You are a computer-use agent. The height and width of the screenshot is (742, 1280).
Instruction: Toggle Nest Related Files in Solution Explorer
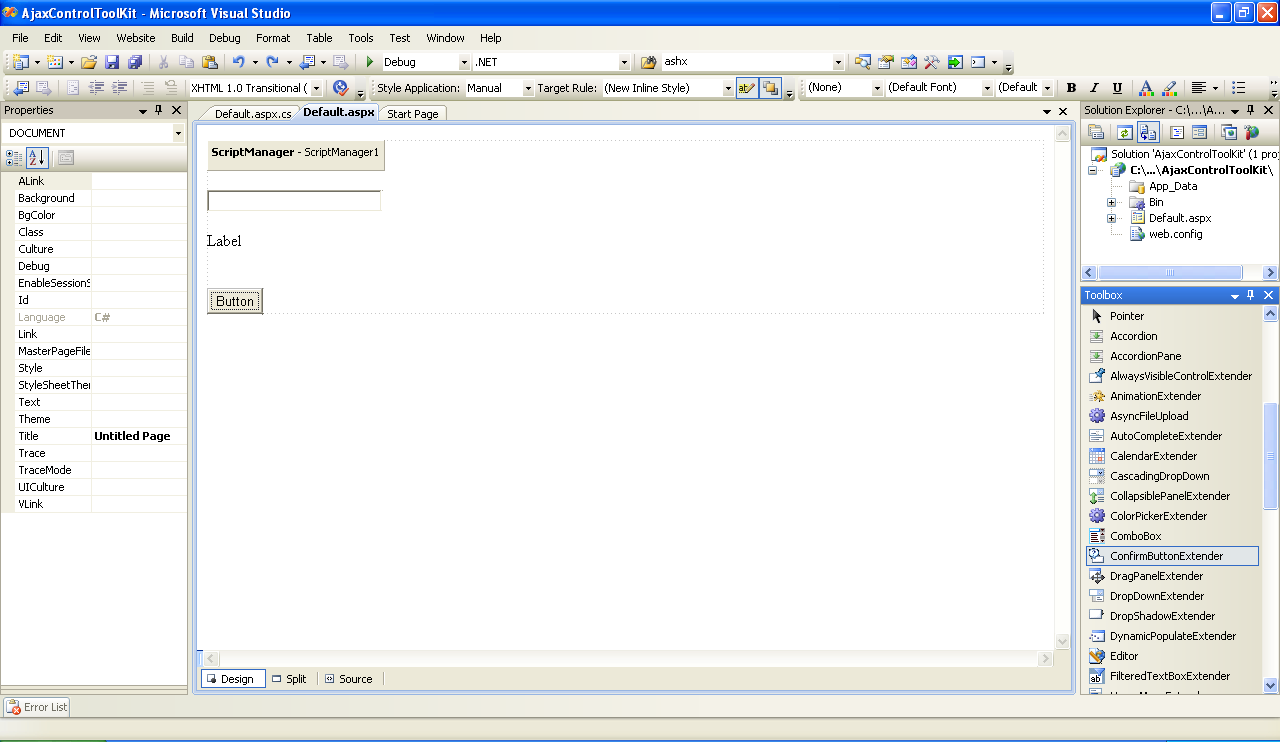[1148, 132]
